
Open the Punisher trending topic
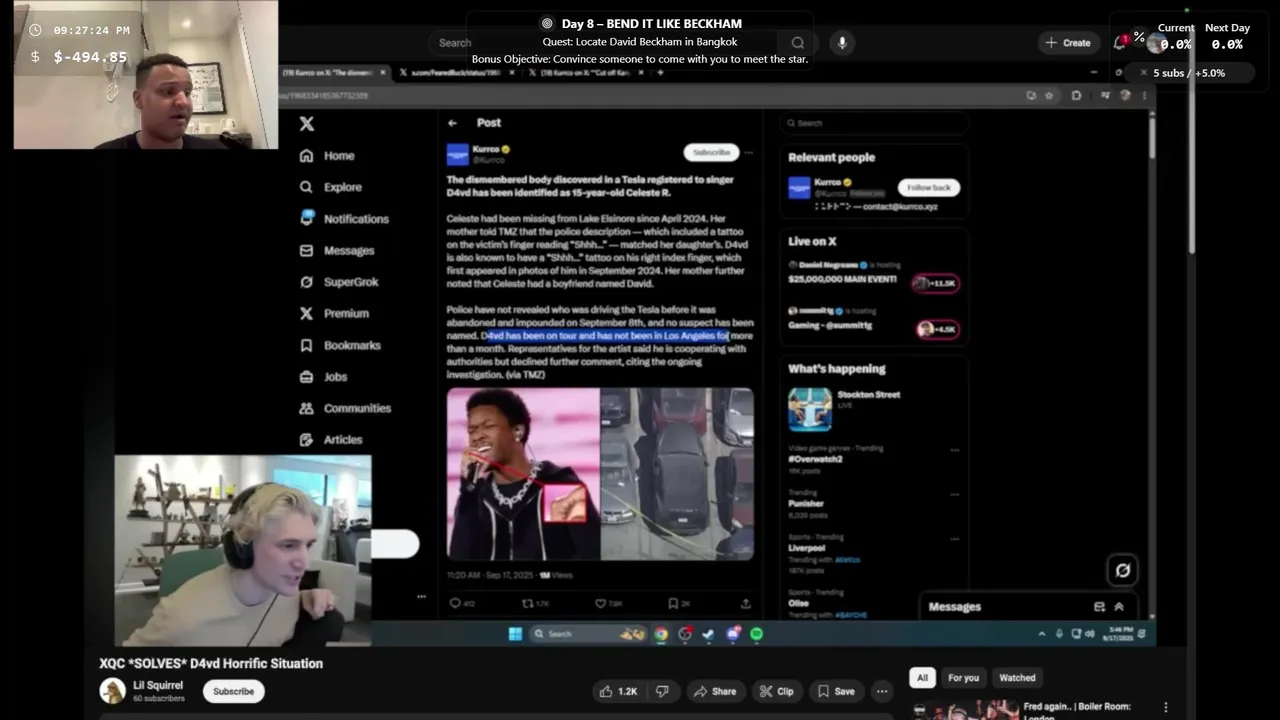(806, 504)
